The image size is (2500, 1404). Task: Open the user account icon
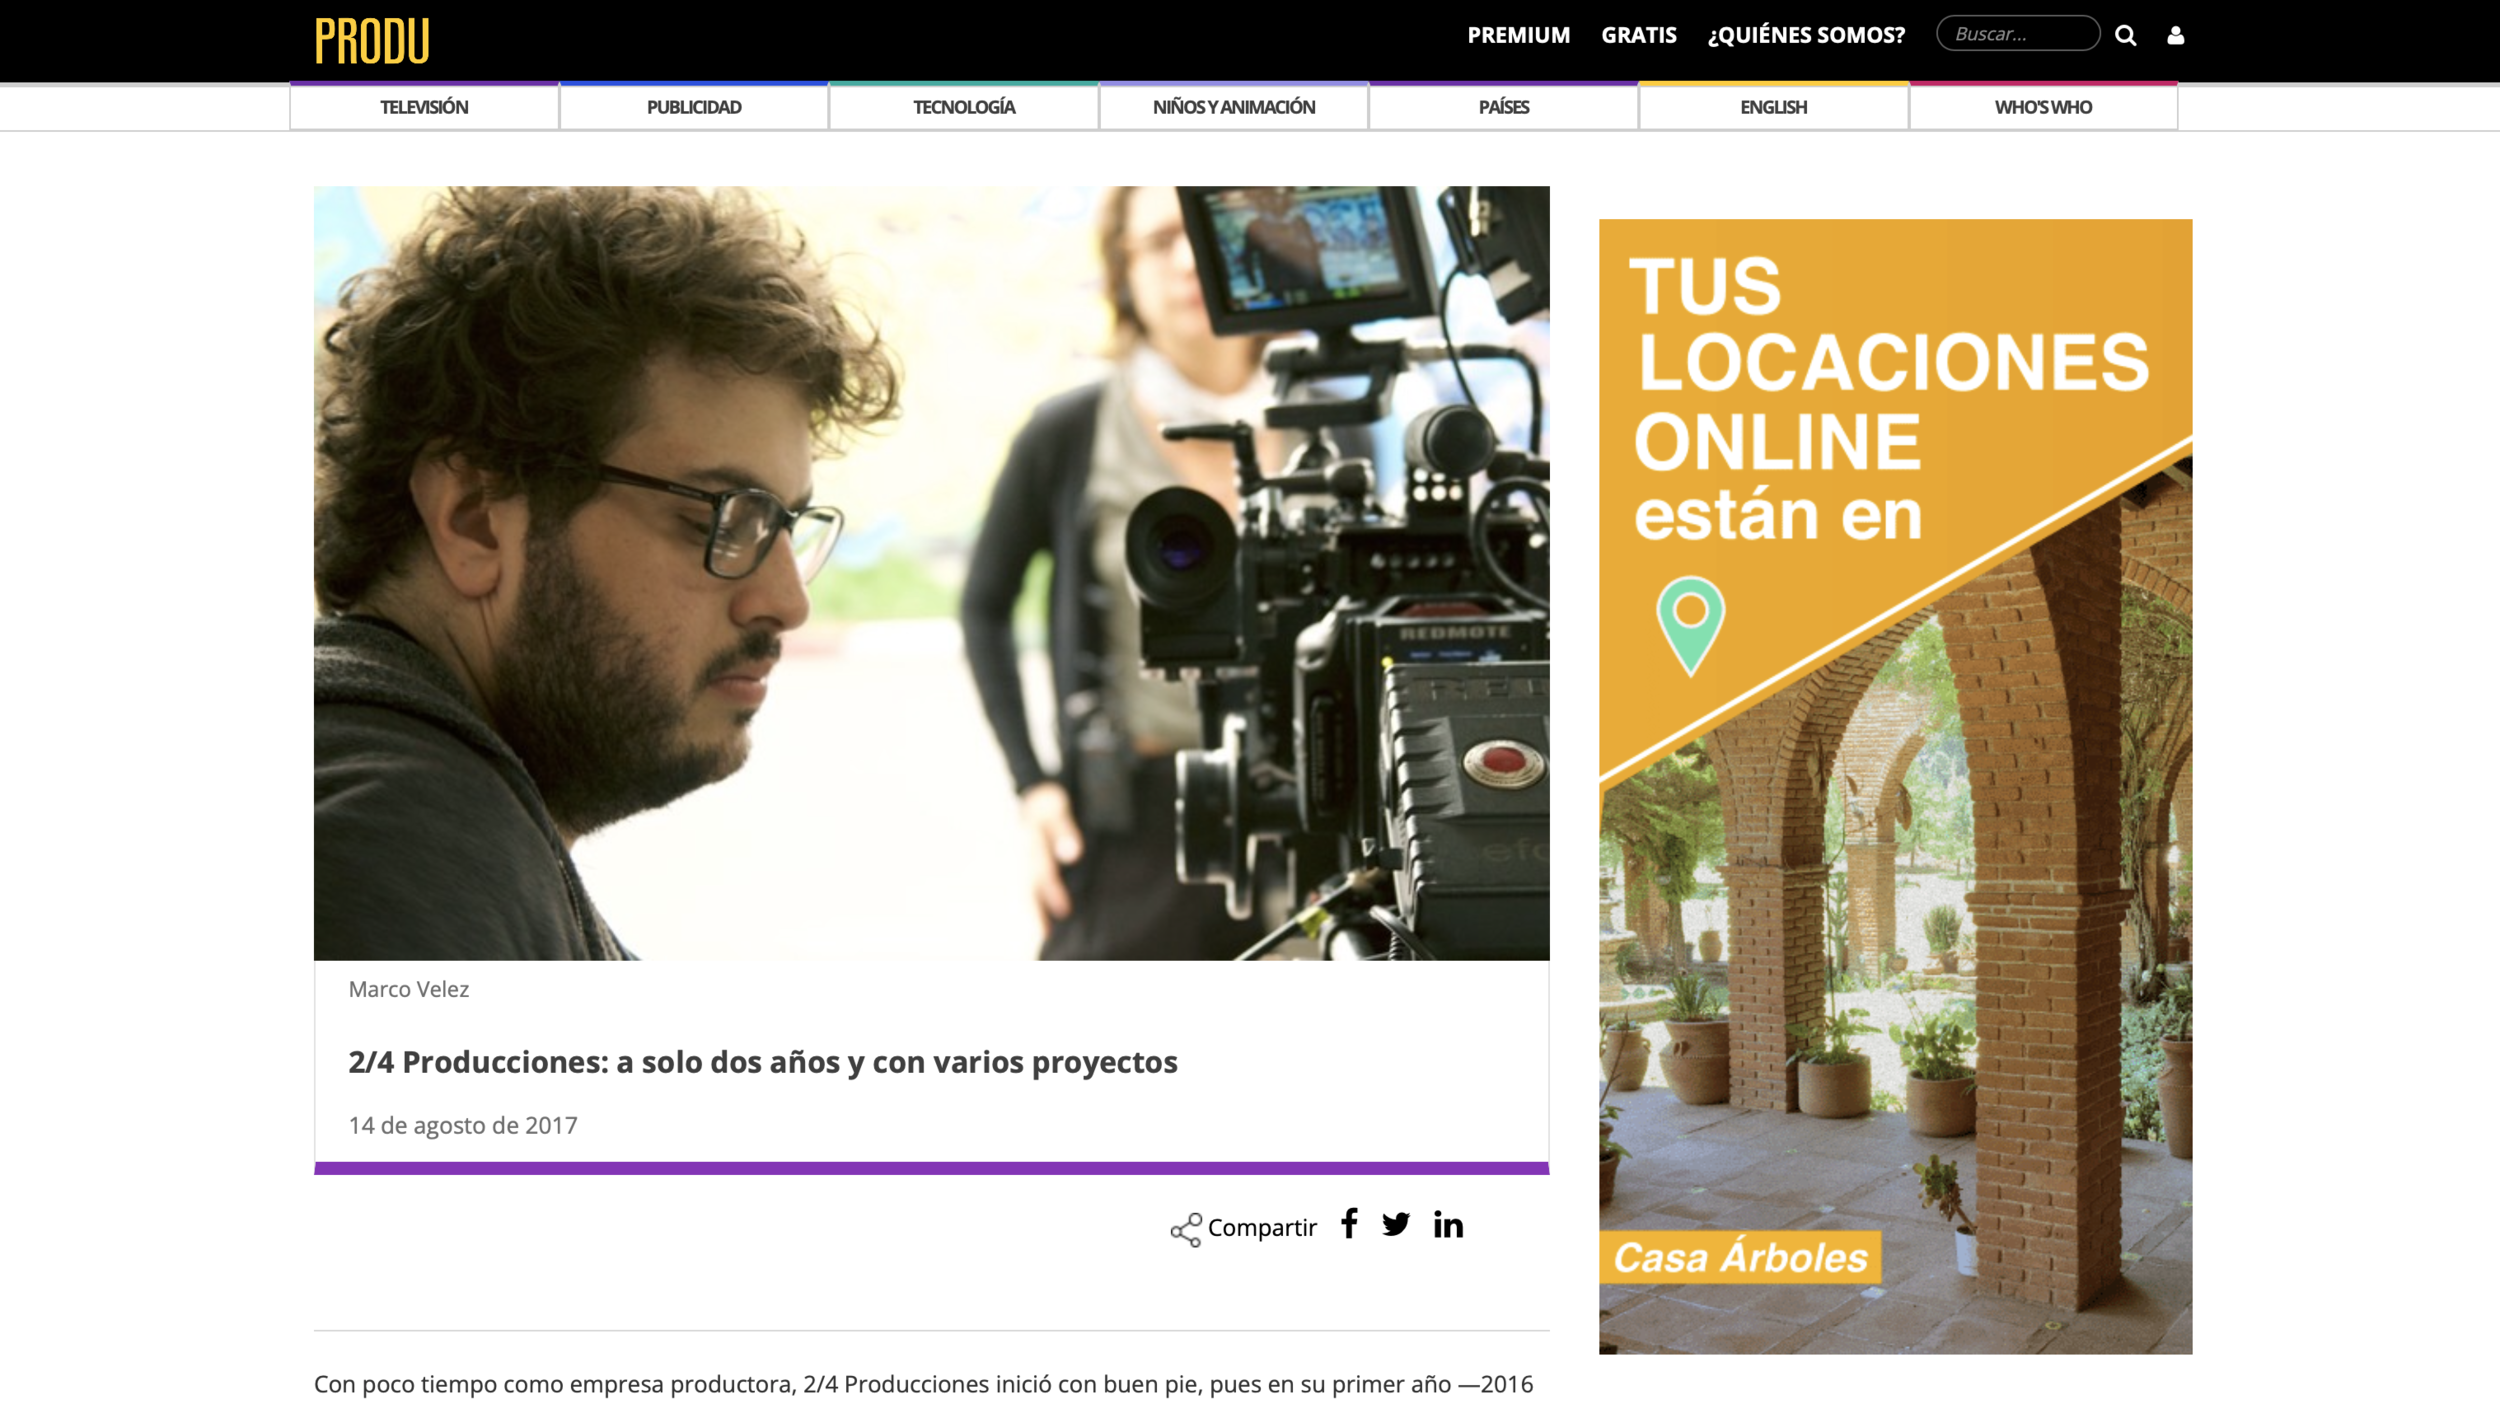coord(2175,36)
